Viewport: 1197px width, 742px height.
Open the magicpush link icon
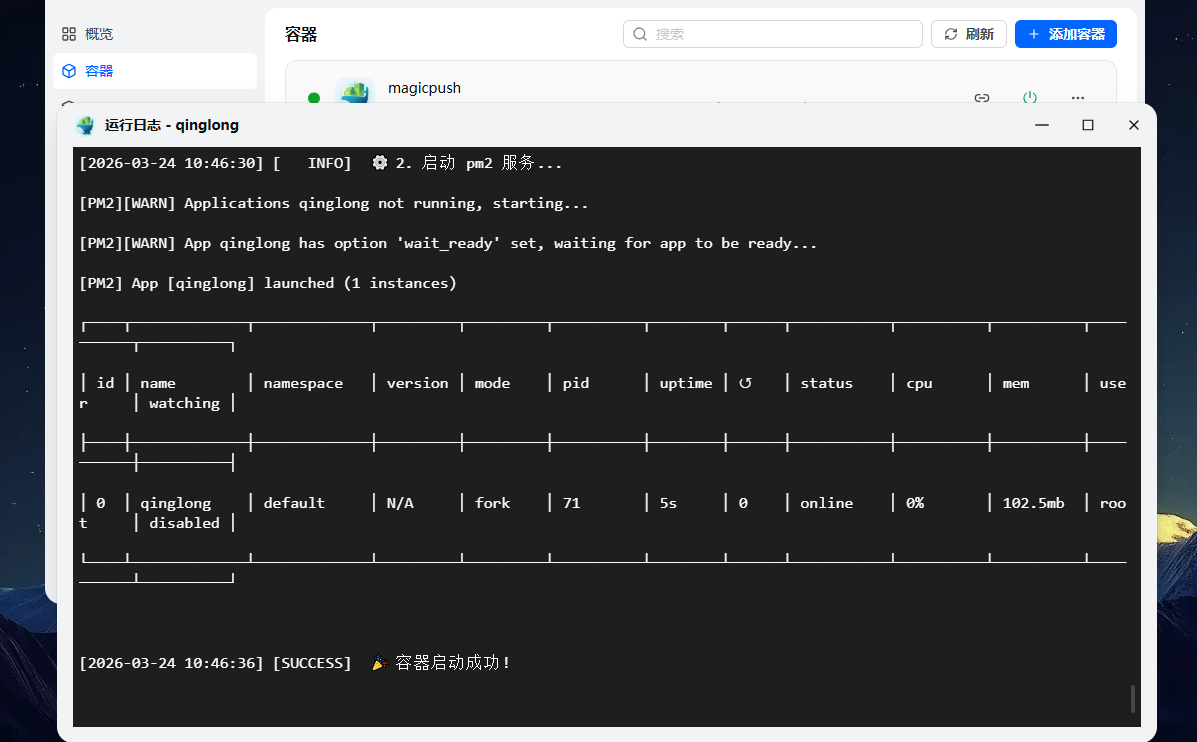982,98
